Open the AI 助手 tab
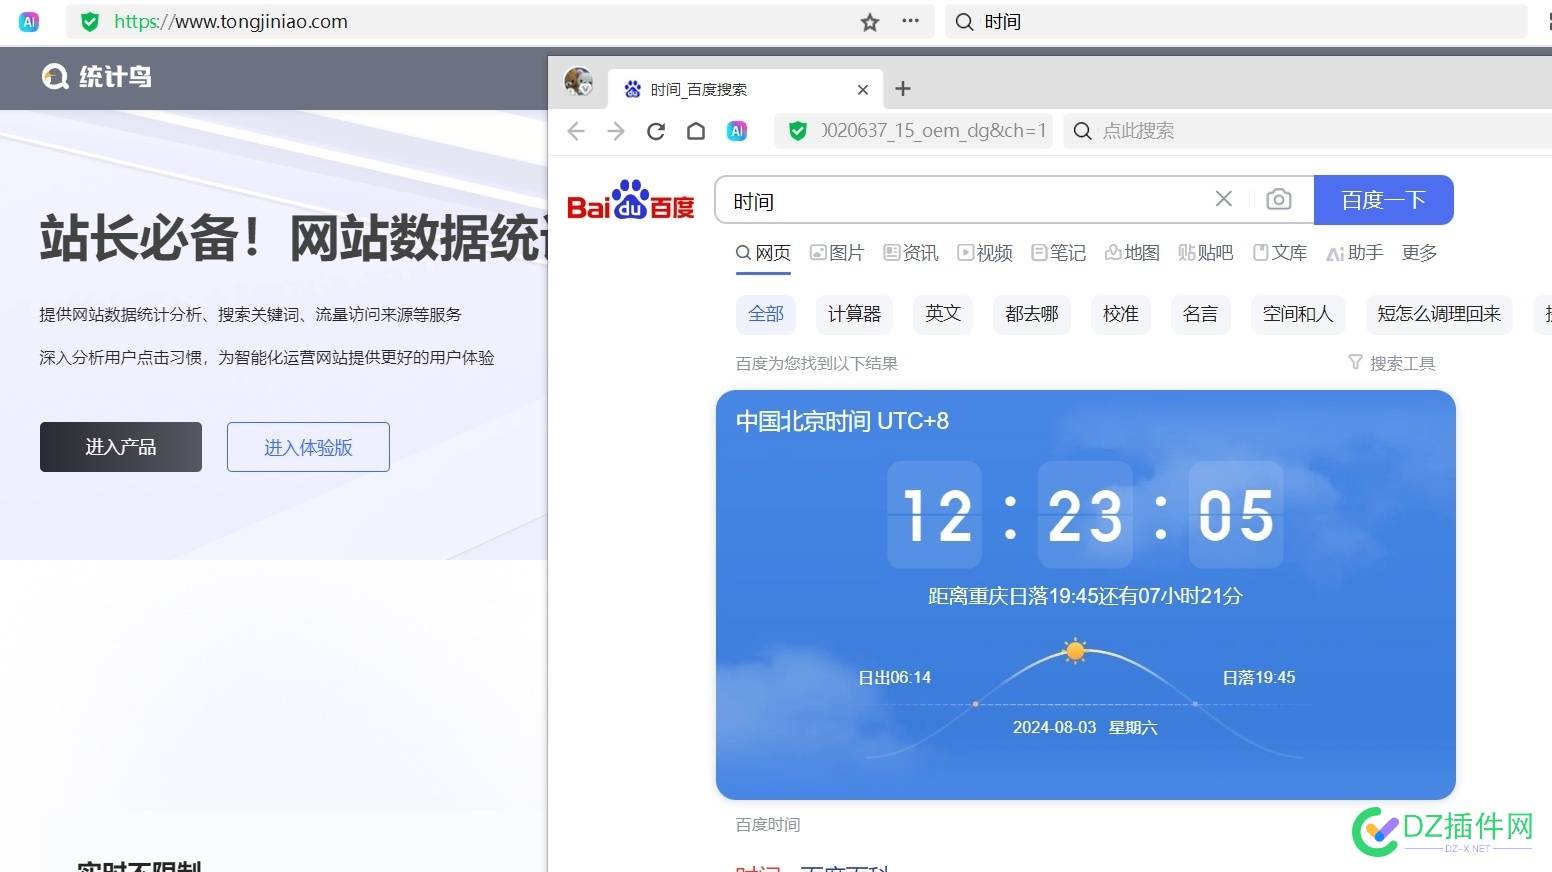The image size is (1552, 872). pyautogui.click(x=1355, y=253)
